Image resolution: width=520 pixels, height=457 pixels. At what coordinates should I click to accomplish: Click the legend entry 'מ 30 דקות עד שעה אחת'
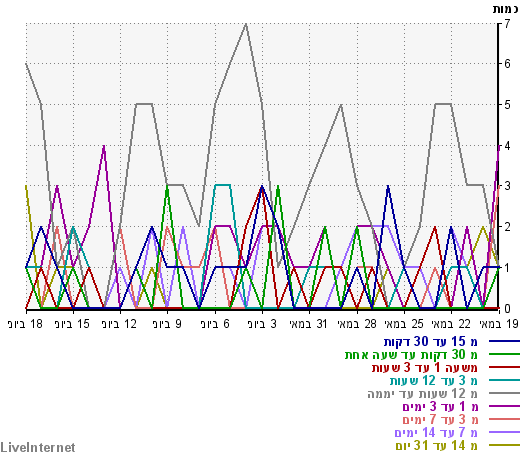(411, 355)
